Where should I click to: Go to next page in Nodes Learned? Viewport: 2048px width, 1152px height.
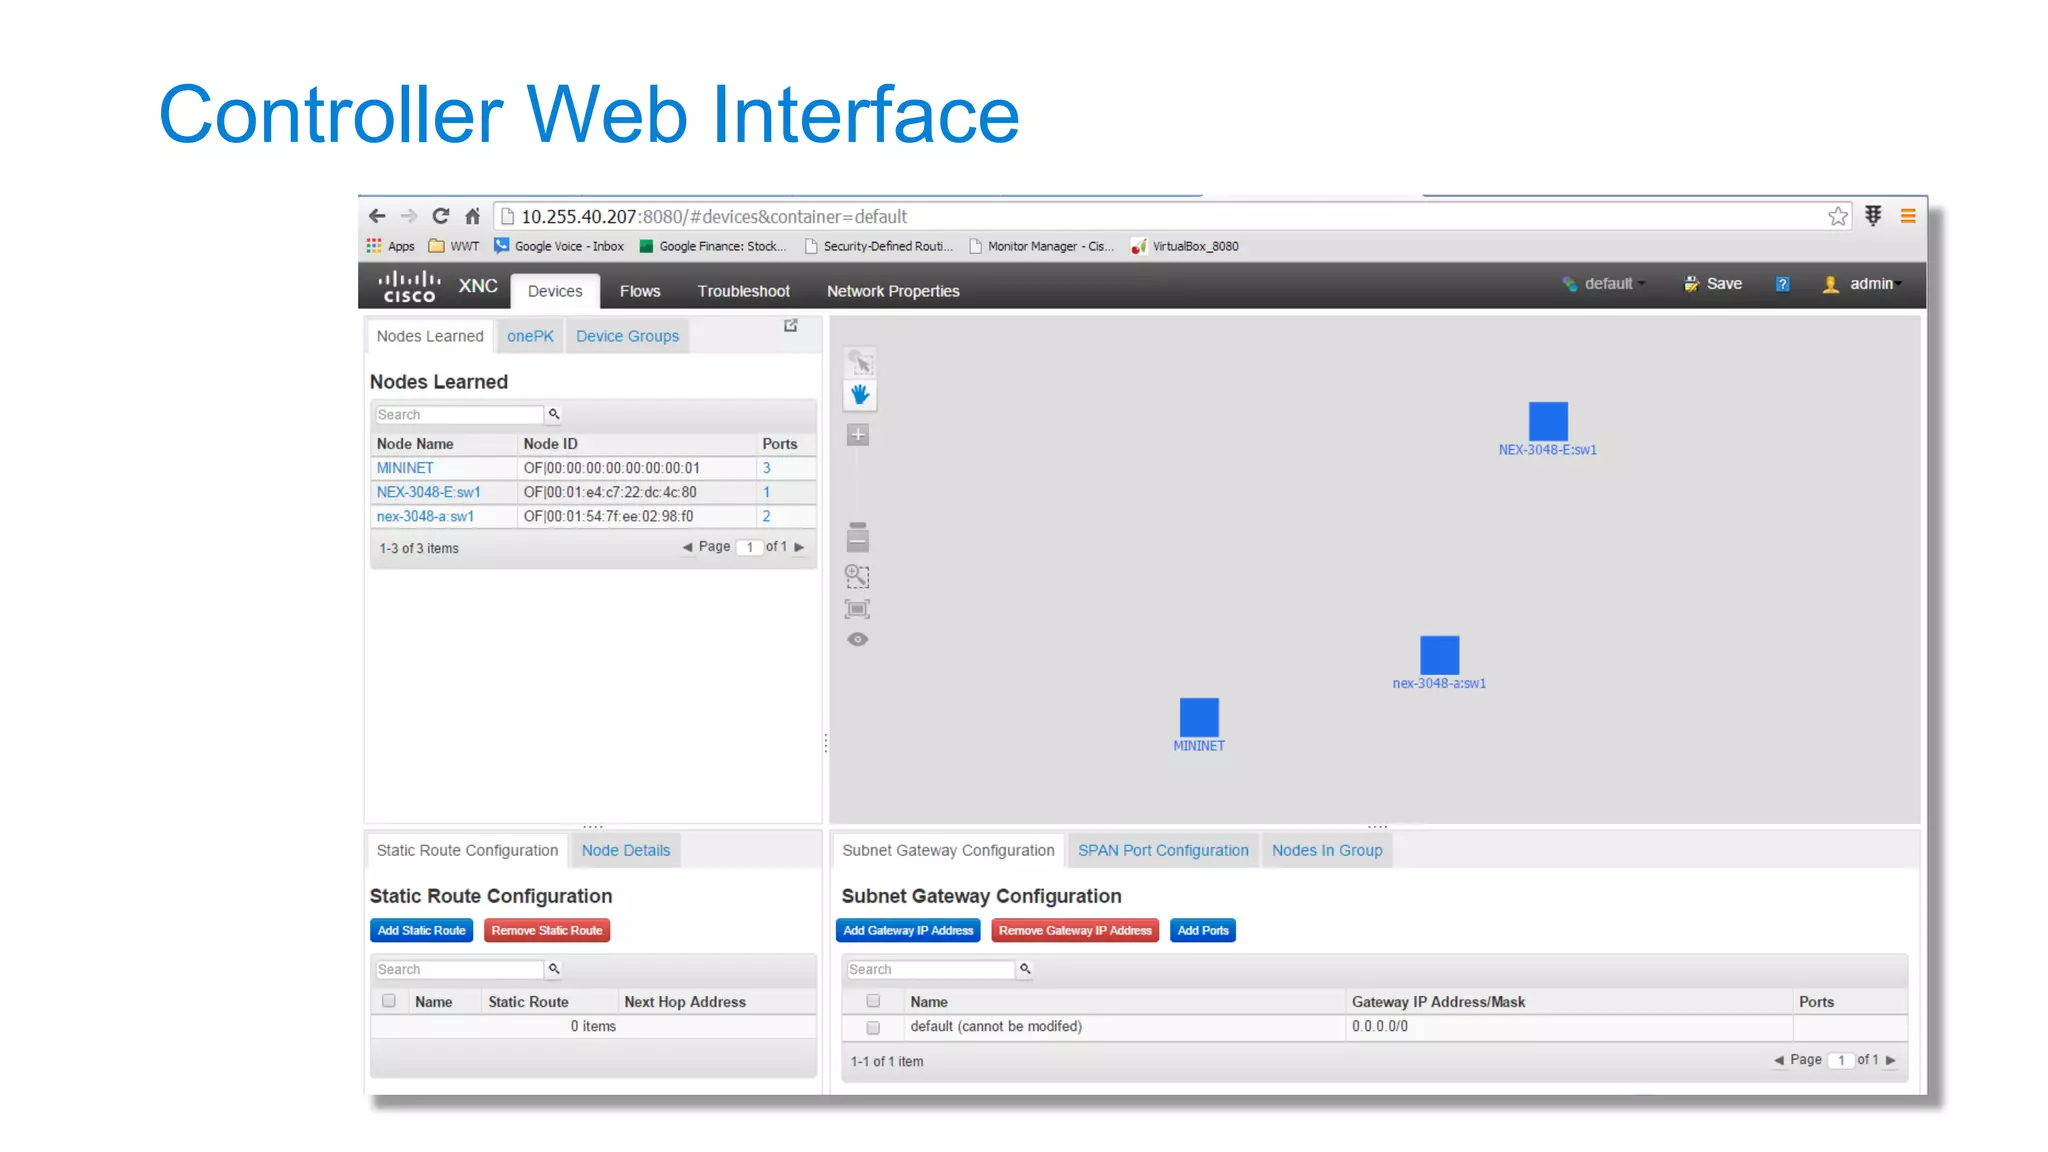[799, 547]
